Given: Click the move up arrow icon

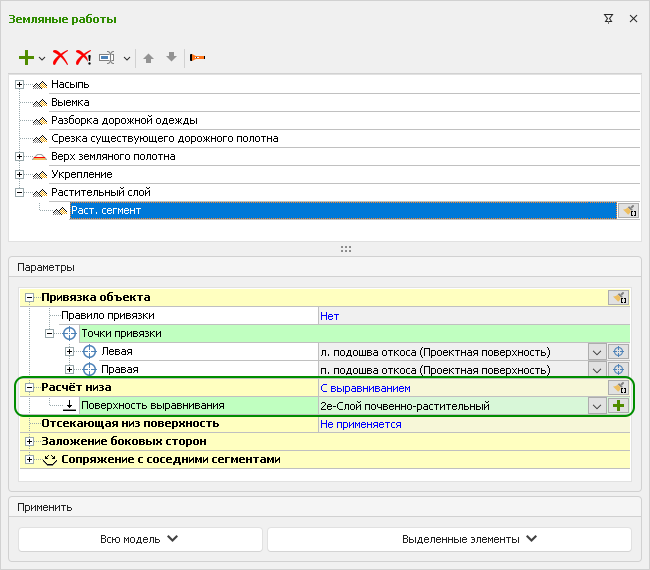Looking at the screenshot, I should point(148,58).
